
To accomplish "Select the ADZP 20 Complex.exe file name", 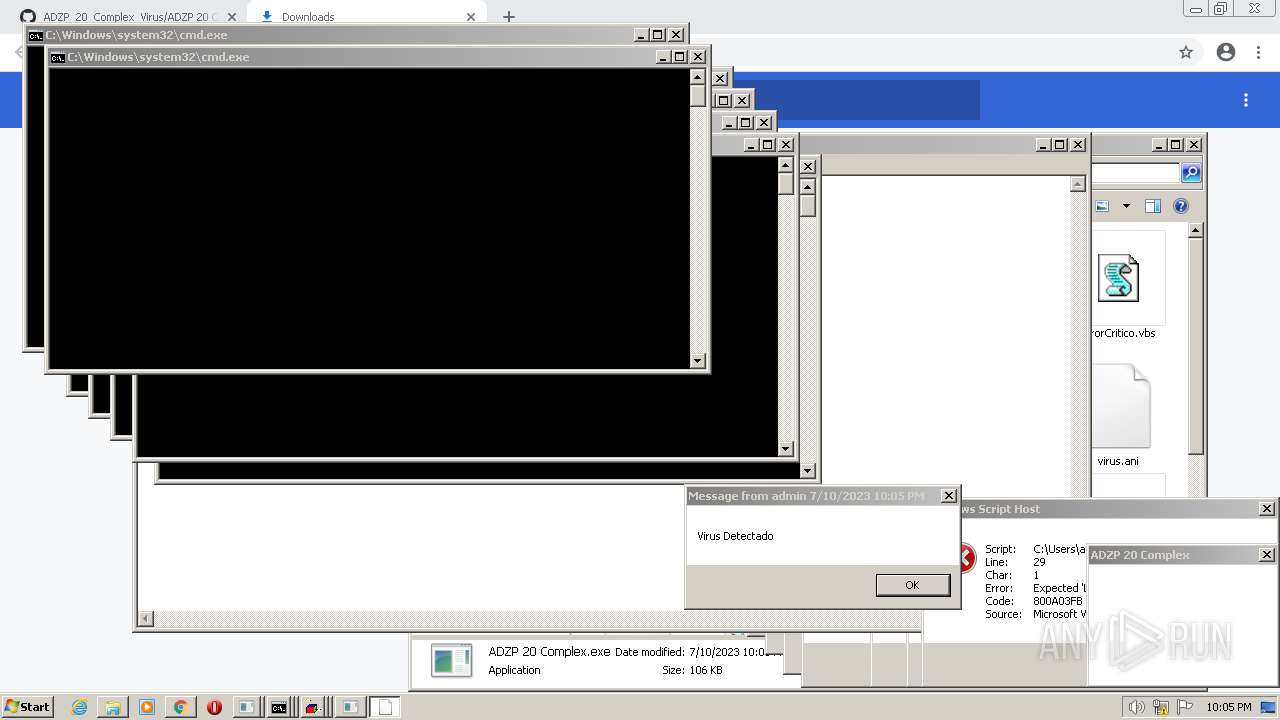I will pyautogui.click(x=549, y=652).
